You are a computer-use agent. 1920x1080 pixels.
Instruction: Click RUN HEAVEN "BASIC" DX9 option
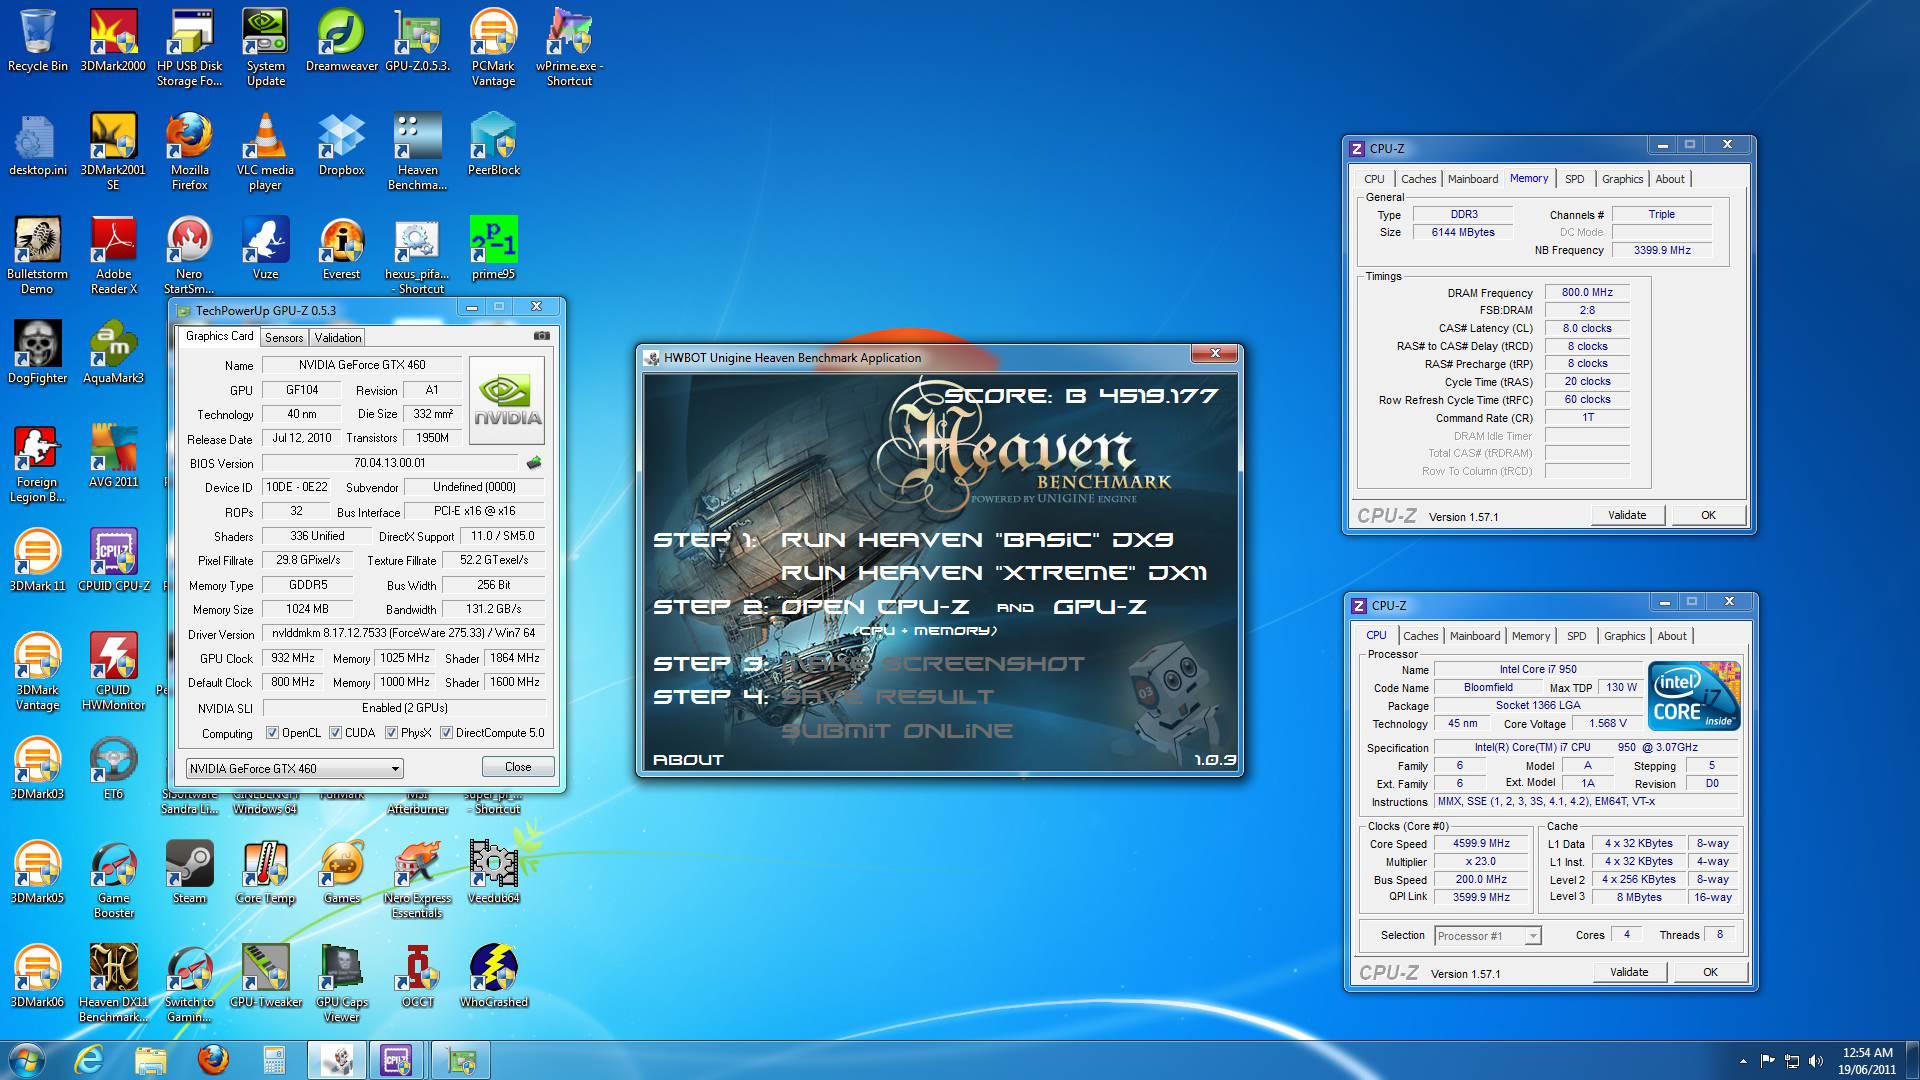pyautogui.click(x=977, y=540)
